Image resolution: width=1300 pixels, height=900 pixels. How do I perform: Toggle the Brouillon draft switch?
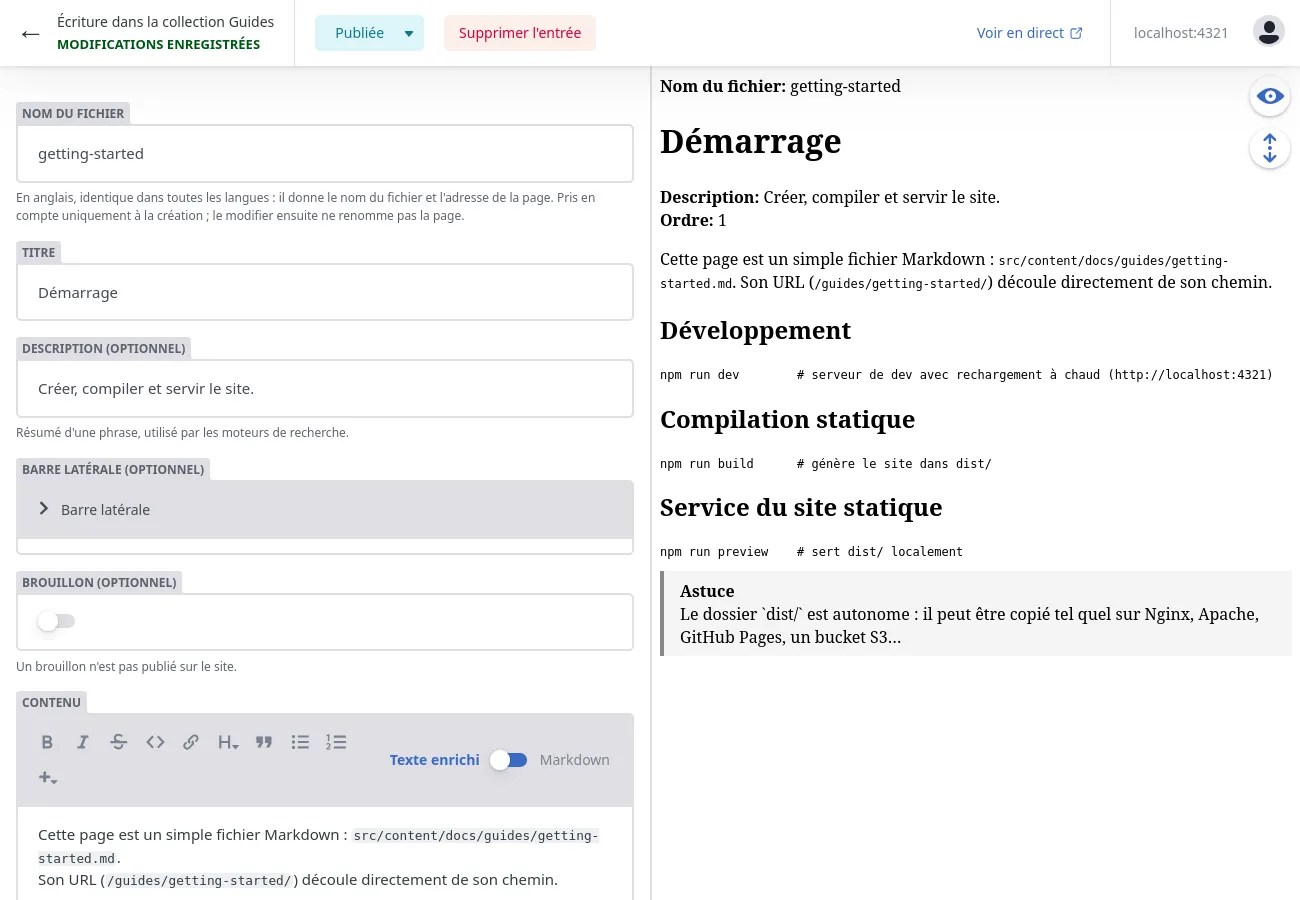56,621
